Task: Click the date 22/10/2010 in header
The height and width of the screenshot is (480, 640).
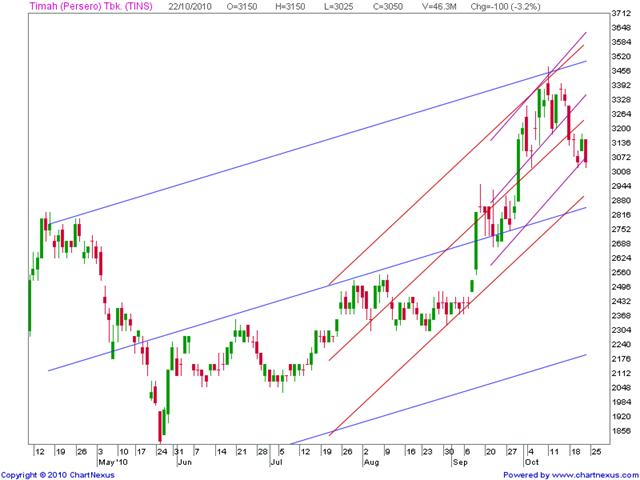Action: (x=192, y=7)
